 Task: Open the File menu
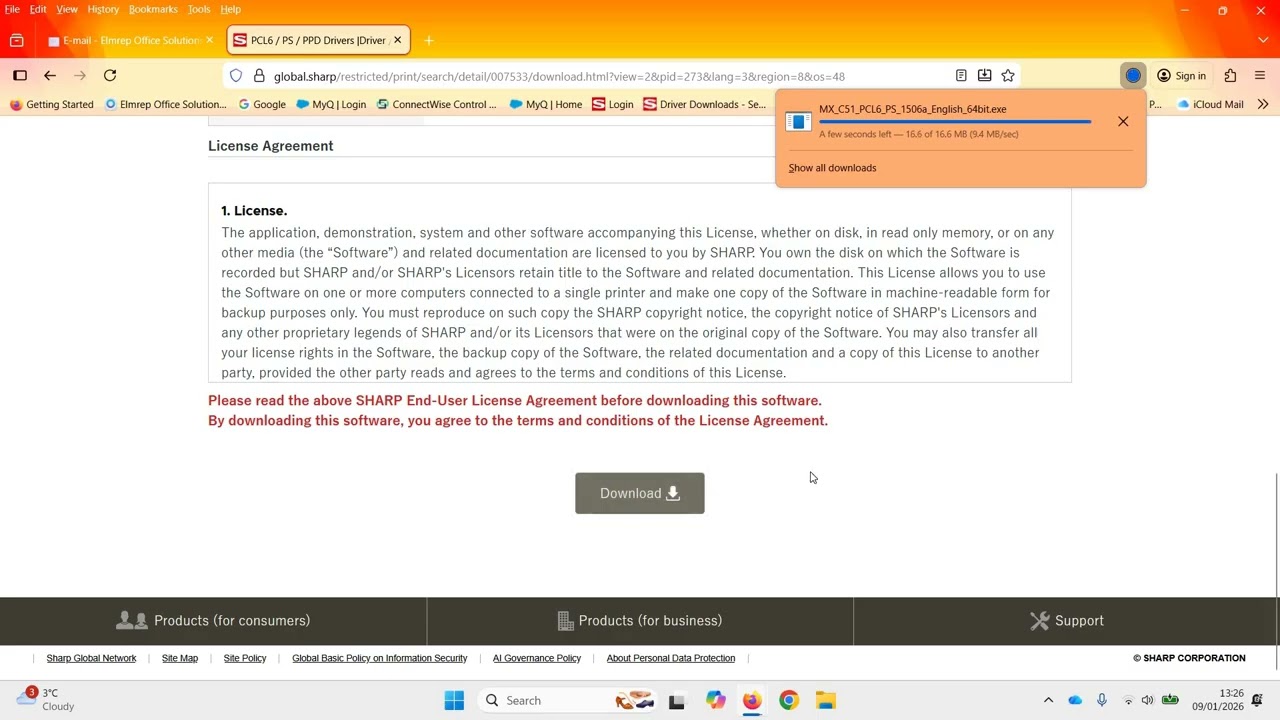[12, 9]
